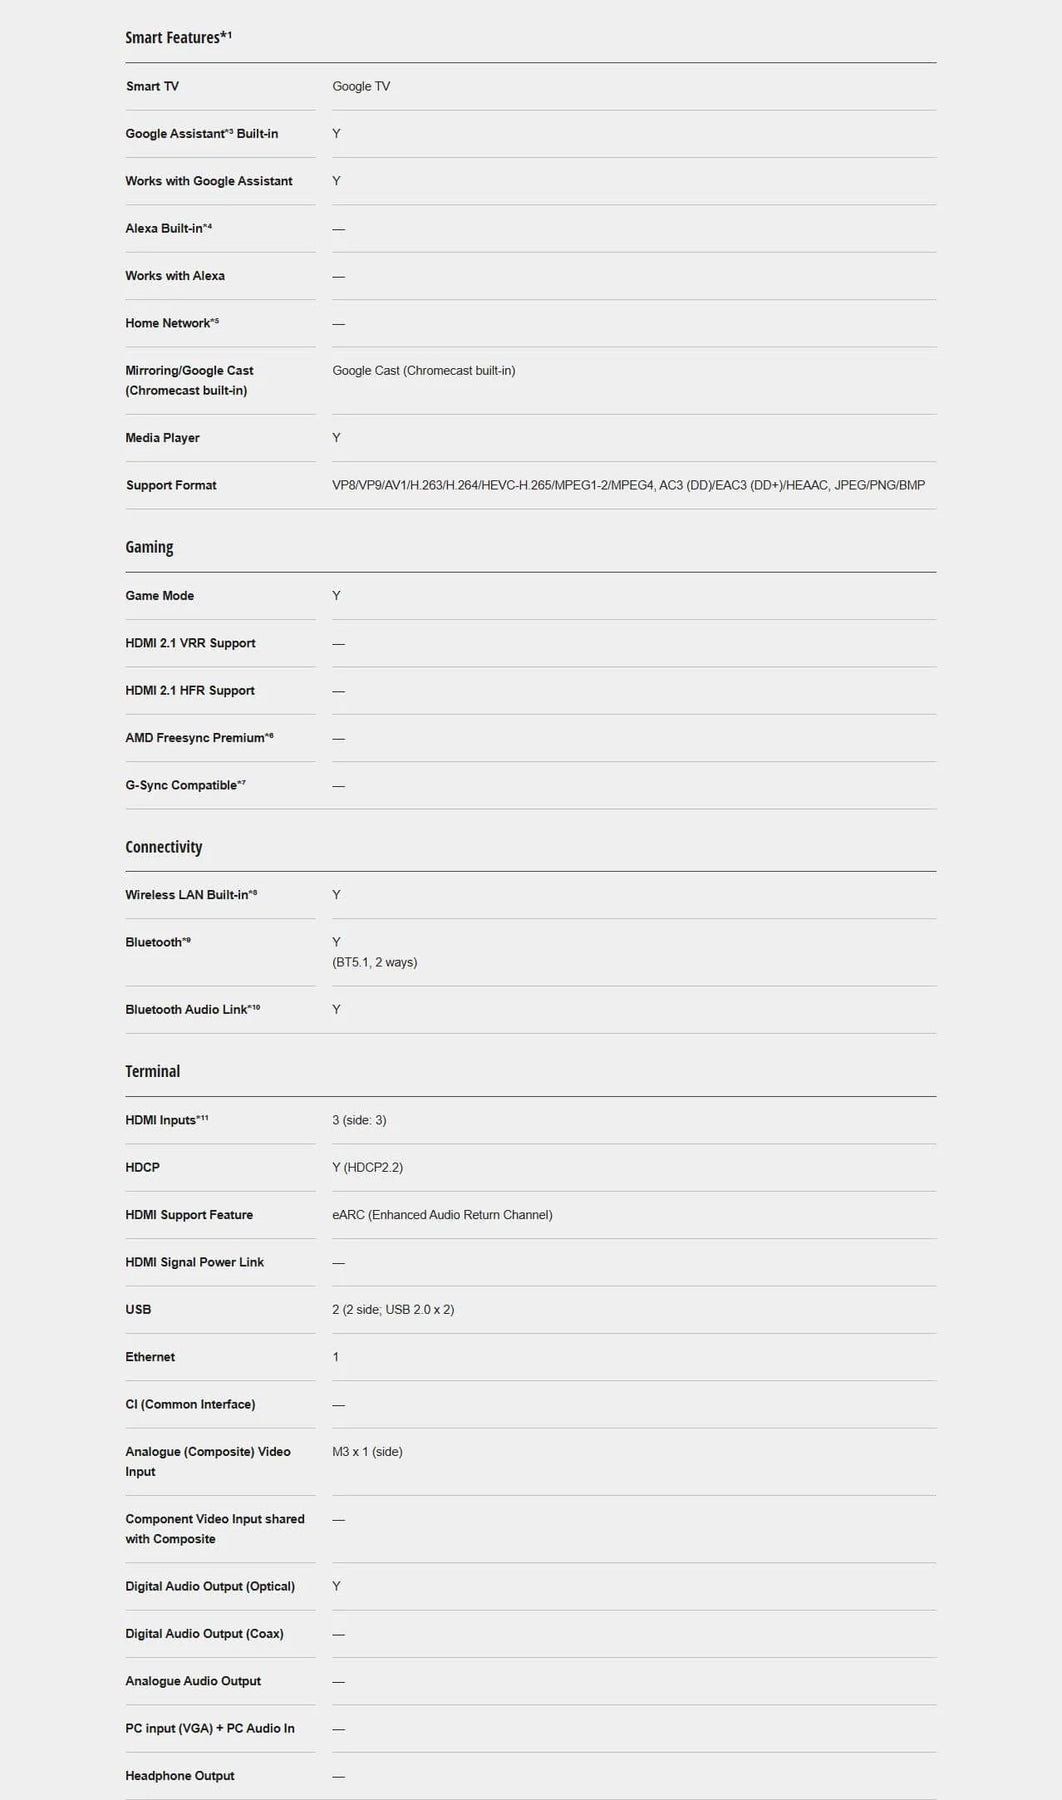Click the Gaming section heading
The height and width of the screenshot is (1800, 1062).
[x=149, y=547]
